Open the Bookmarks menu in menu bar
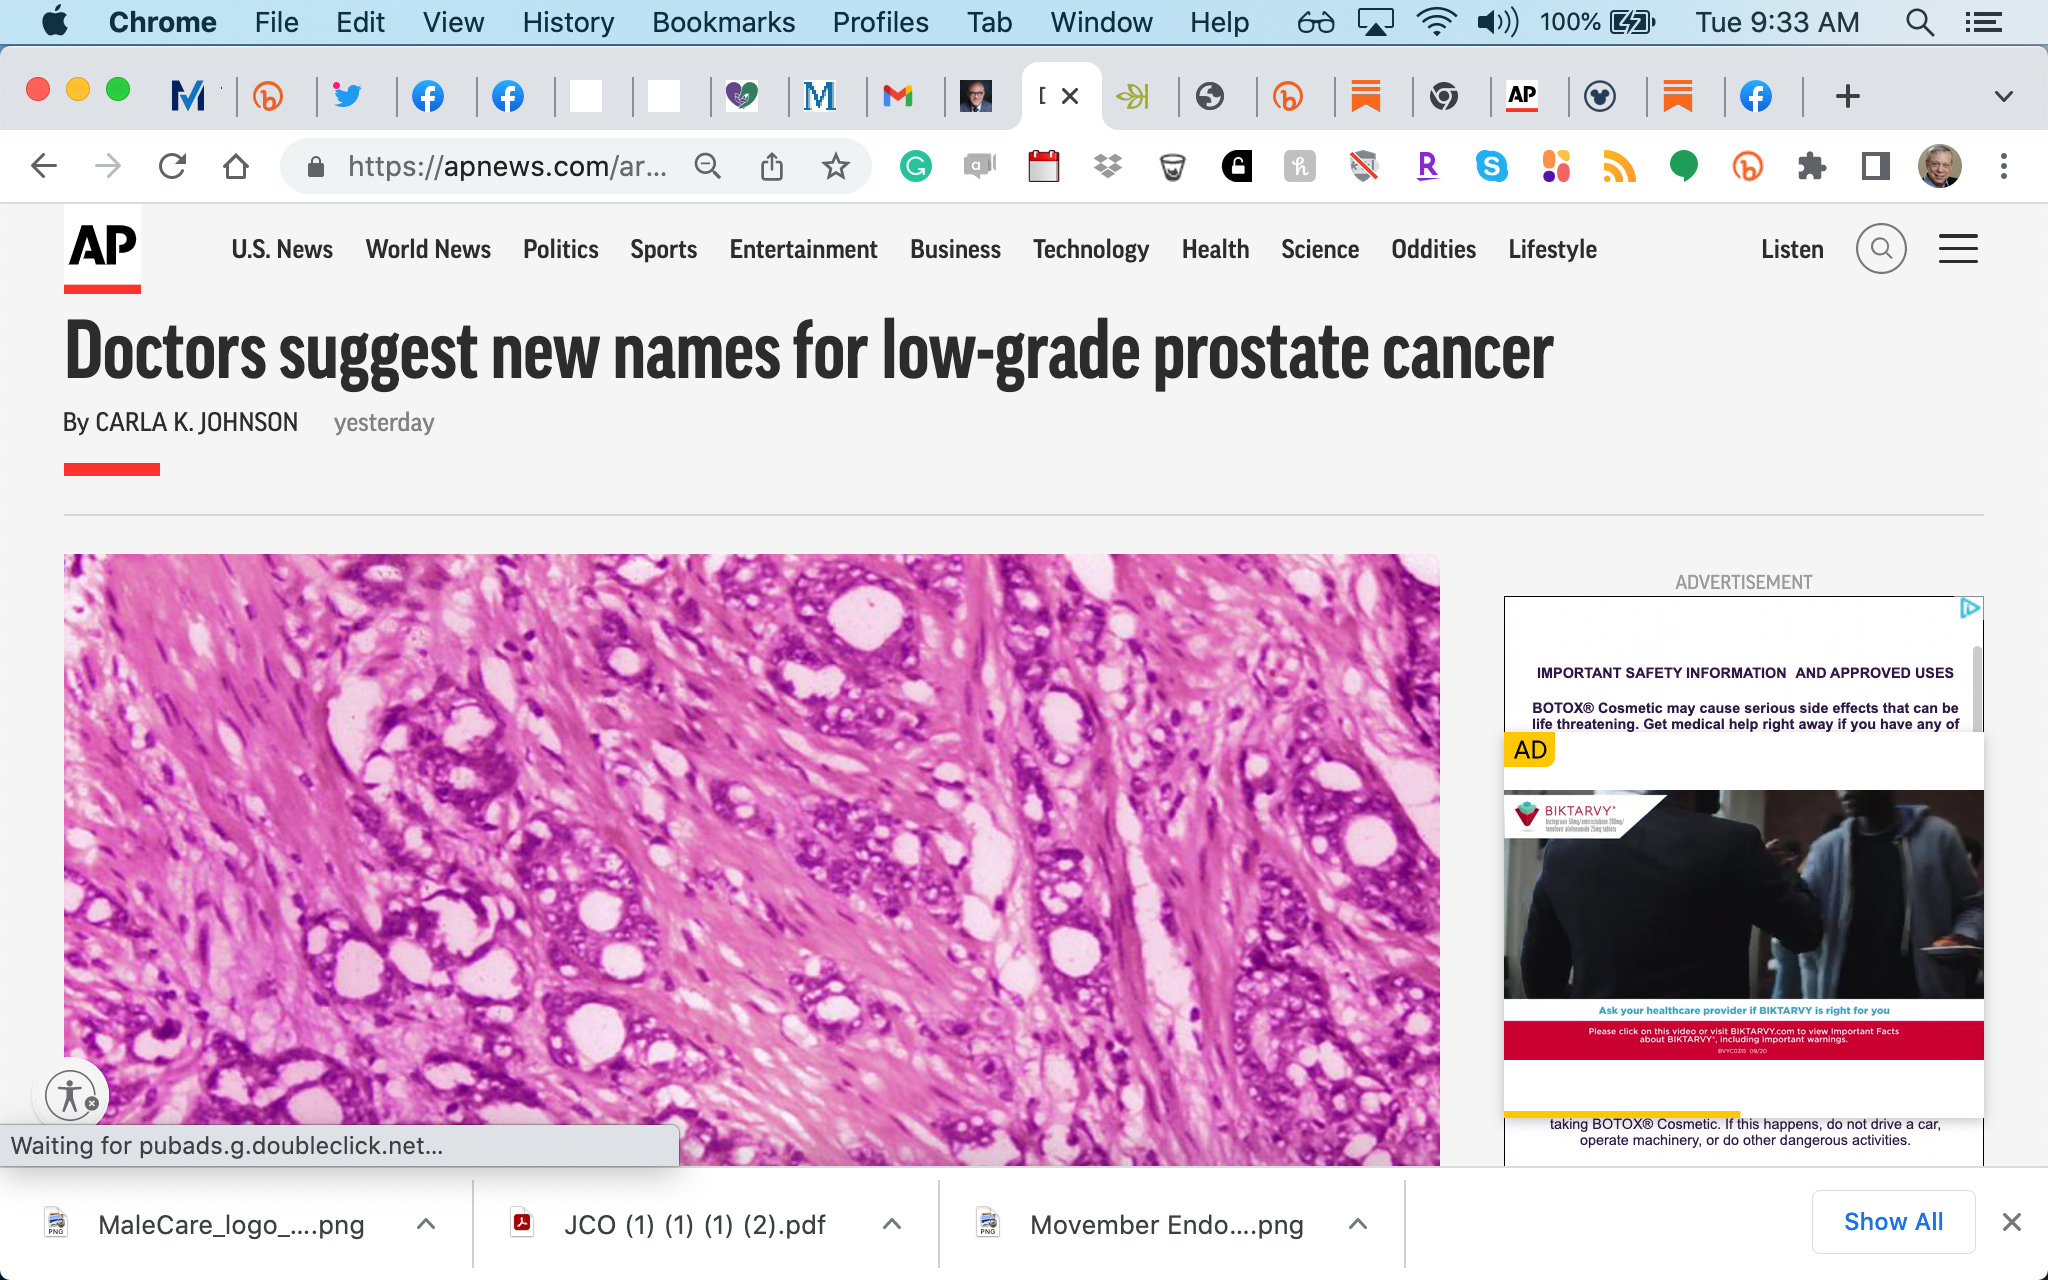The width and height of the screenshot is (2048, 1280). tap(723, 22)
